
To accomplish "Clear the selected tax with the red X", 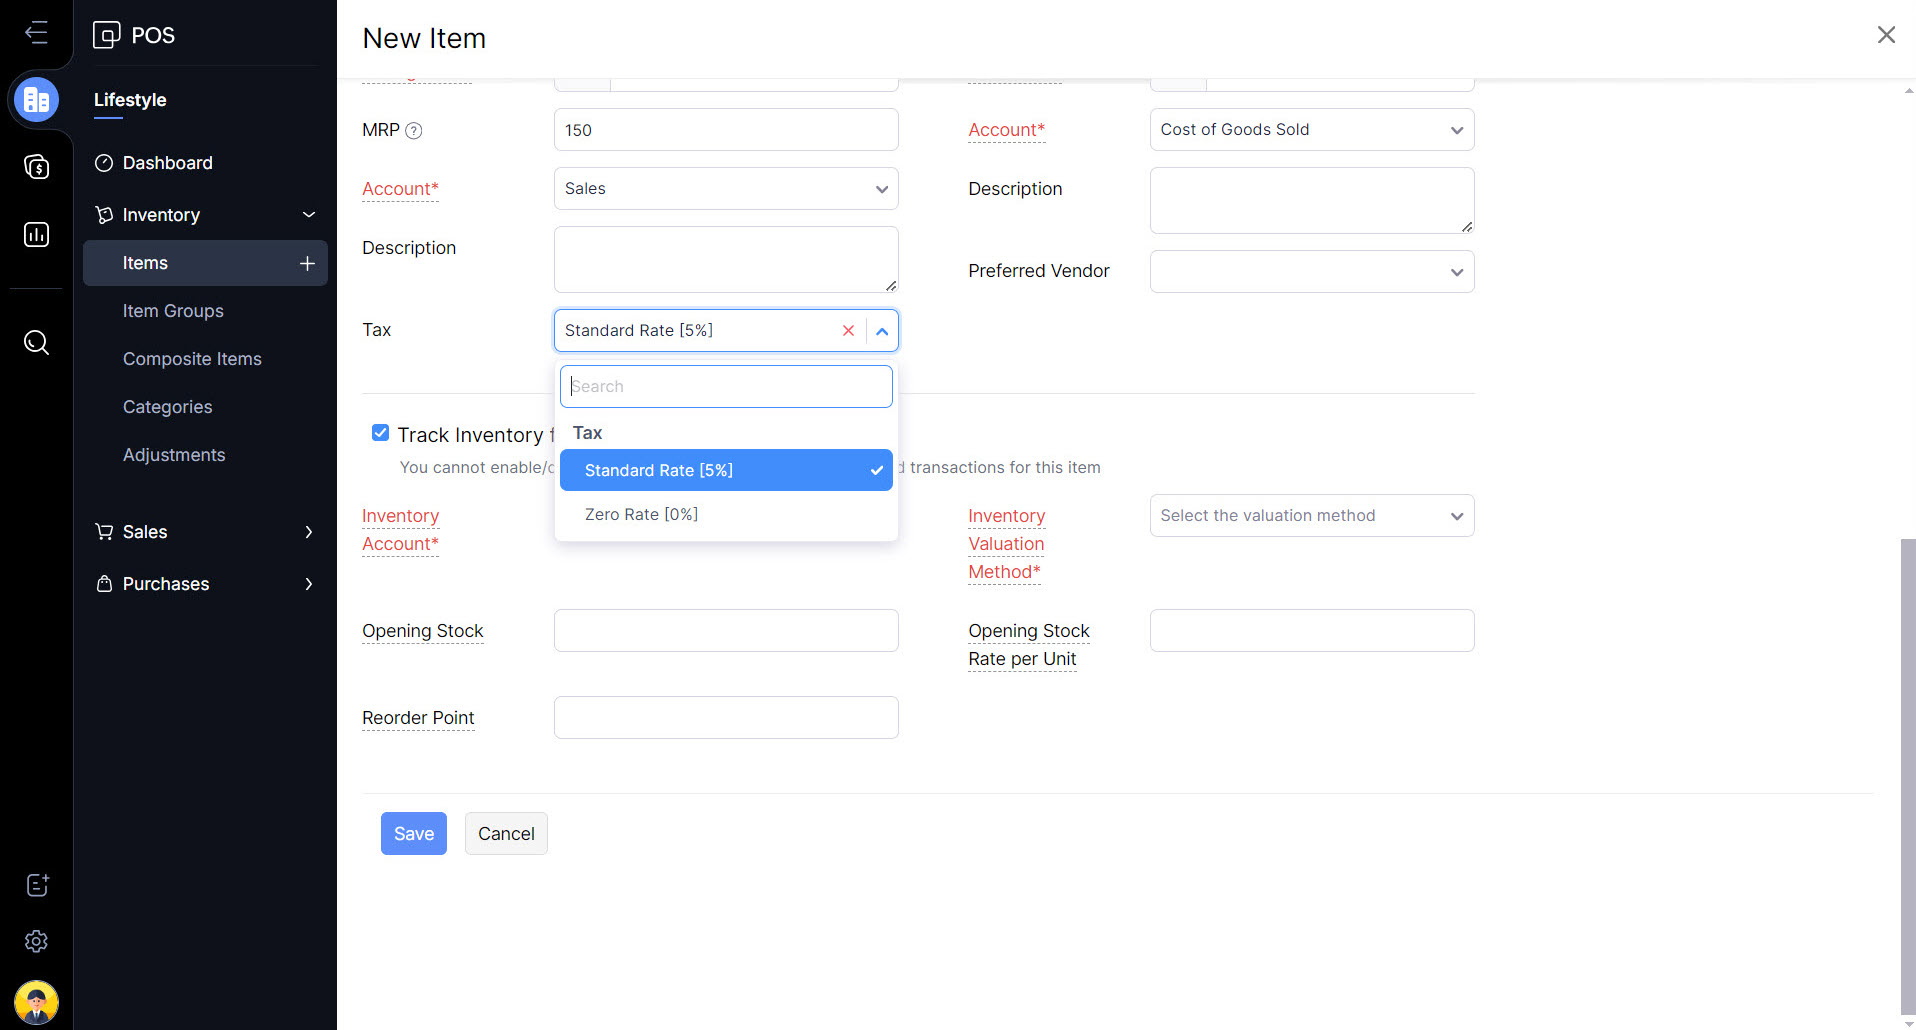I will point(848,331).
